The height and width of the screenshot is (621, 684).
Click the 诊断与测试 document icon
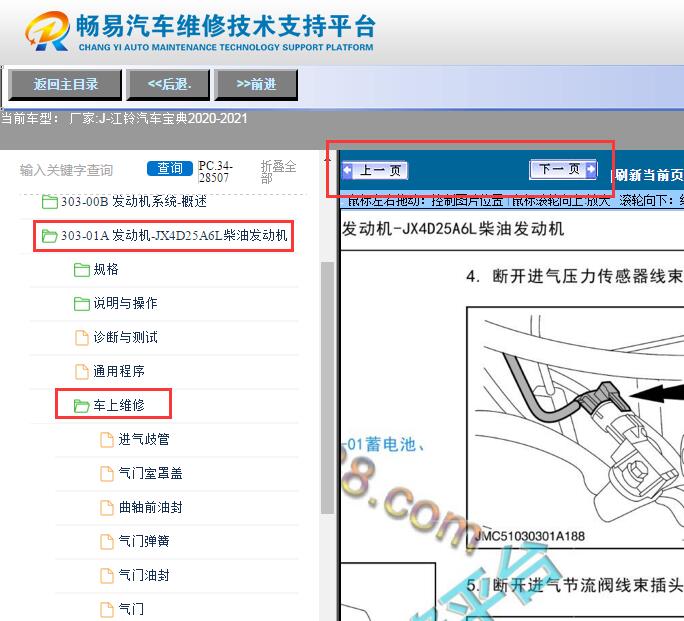[82, 338]
